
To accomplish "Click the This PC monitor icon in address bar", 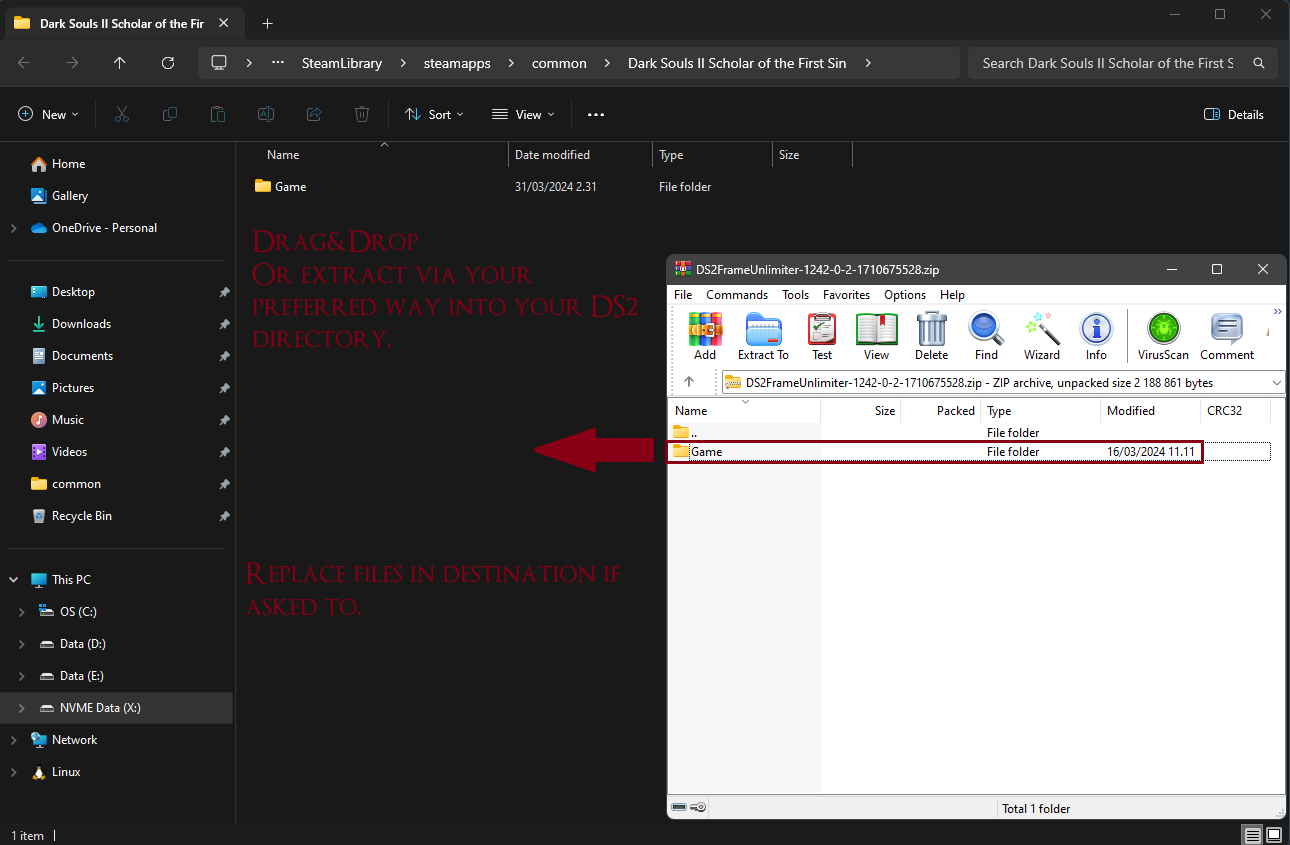I will pos(219,62).
